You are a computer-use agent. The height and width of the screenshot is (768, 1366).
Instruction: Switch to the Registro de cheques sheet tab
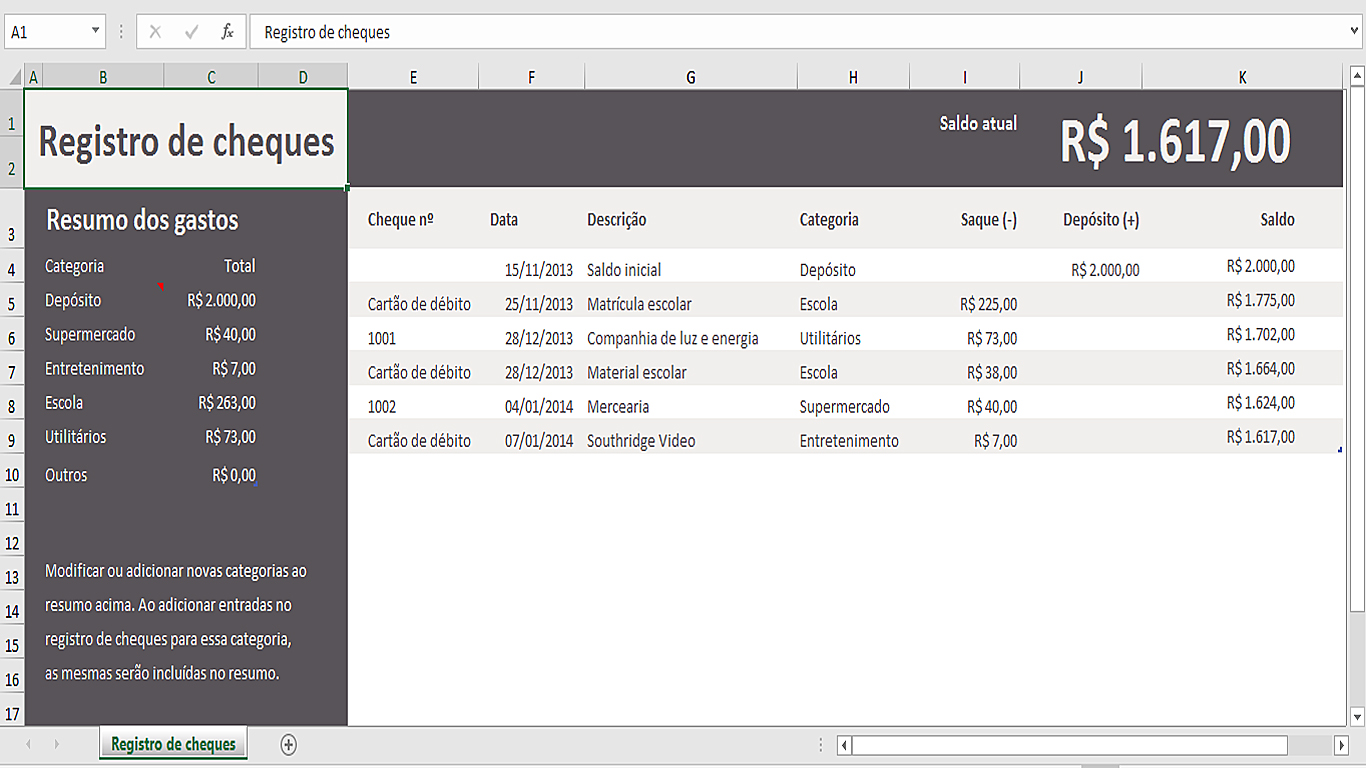click(174, 744)
